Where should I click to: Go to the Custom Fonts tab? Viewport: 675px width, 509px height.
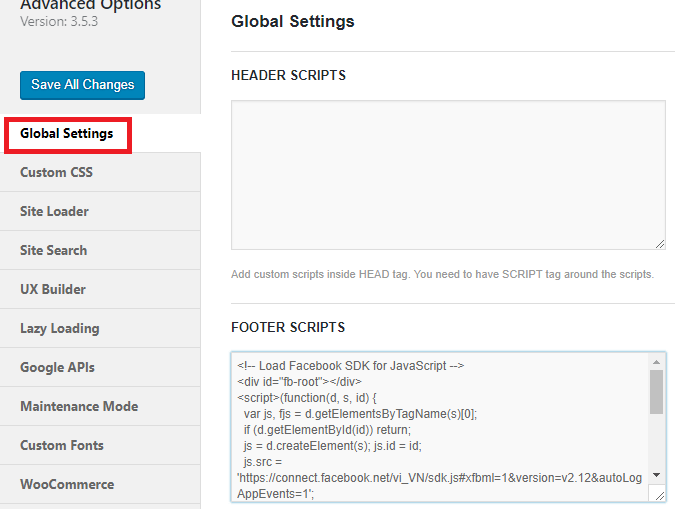tap(100, 445)
